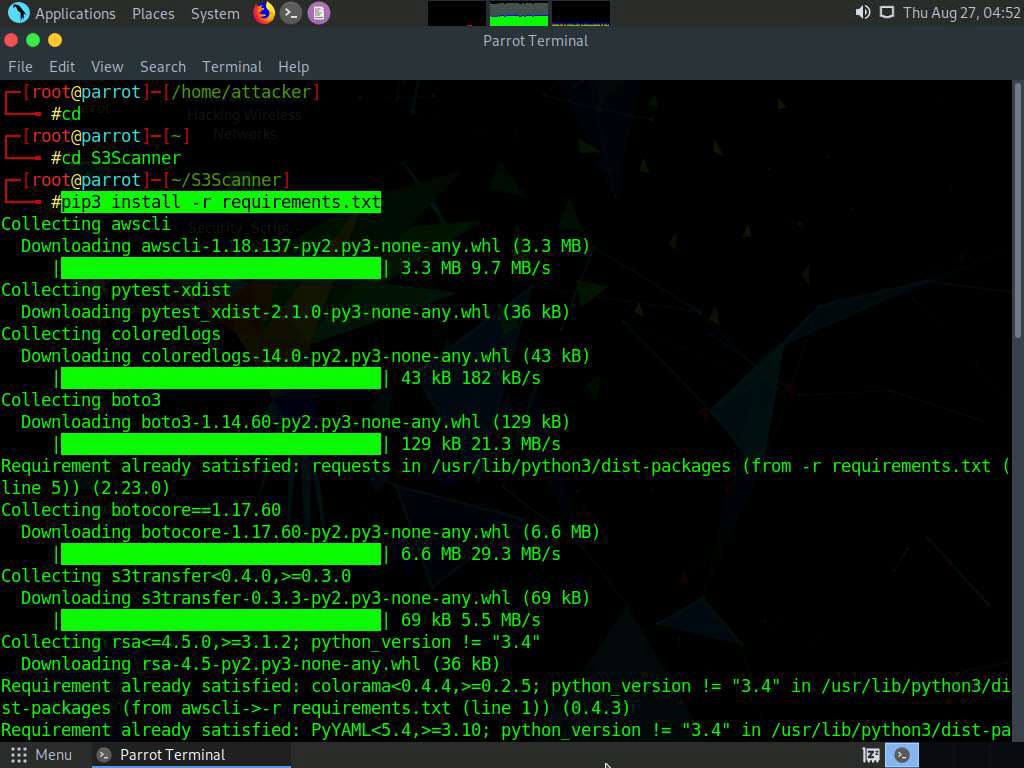Image resolution: width=1024 pixels, height=768 pixels.
Task: Open the terminal launcher in top panel
Action: [291, 13]
